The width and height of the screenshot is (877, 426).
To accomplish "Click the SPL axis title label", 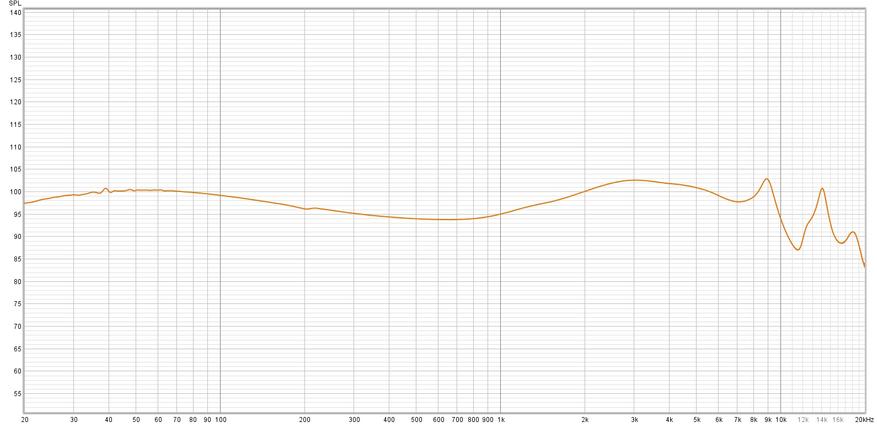I will 14,3.
